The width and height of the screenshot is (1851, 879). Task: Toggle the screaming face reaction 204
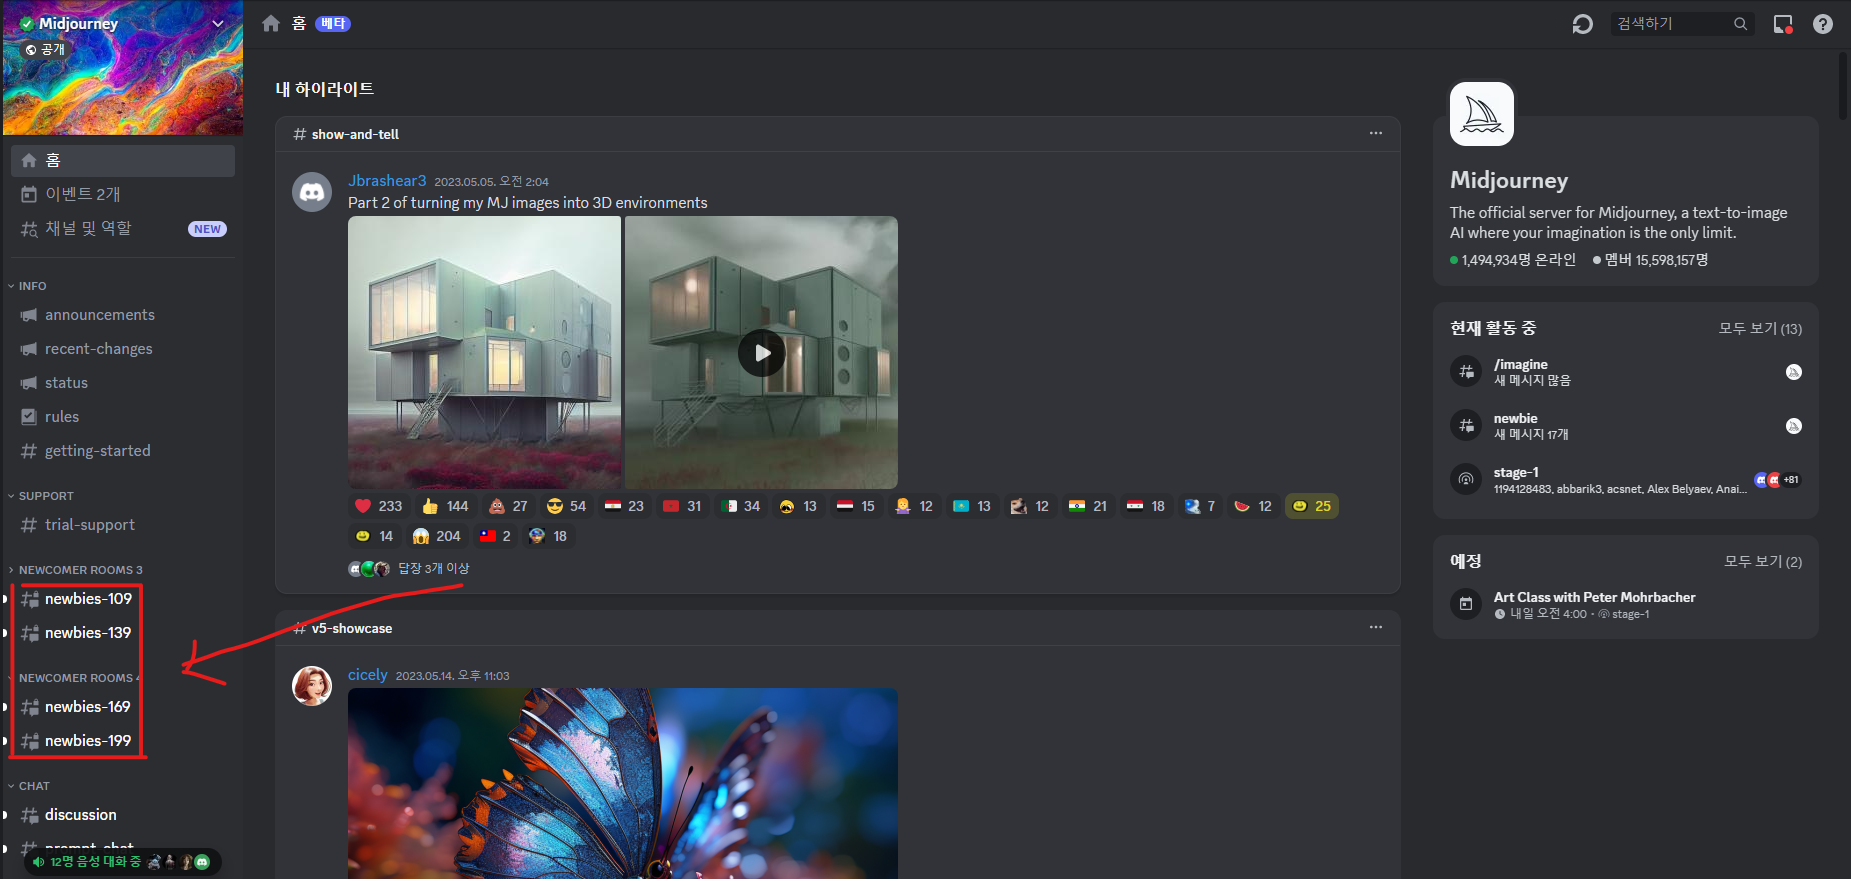[x=436, y=536]
